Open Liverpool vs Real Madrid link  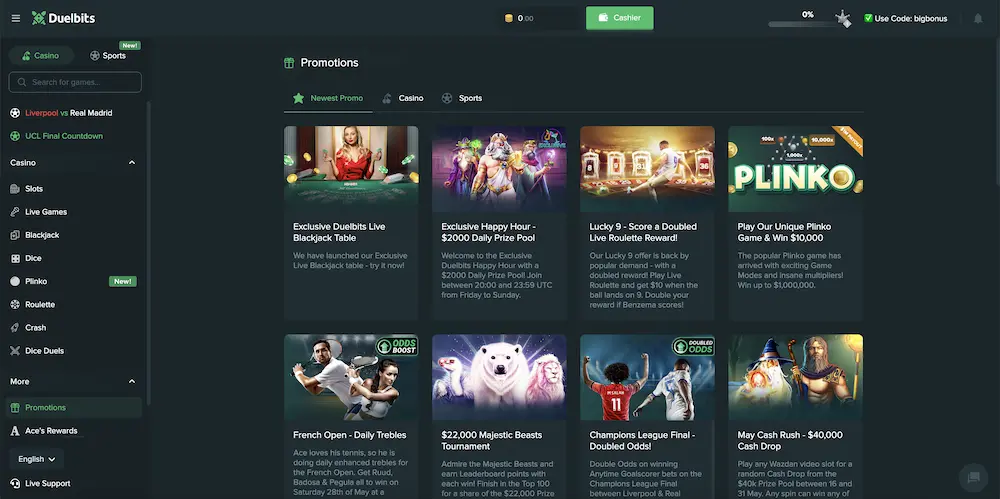(x=69, y=113)
